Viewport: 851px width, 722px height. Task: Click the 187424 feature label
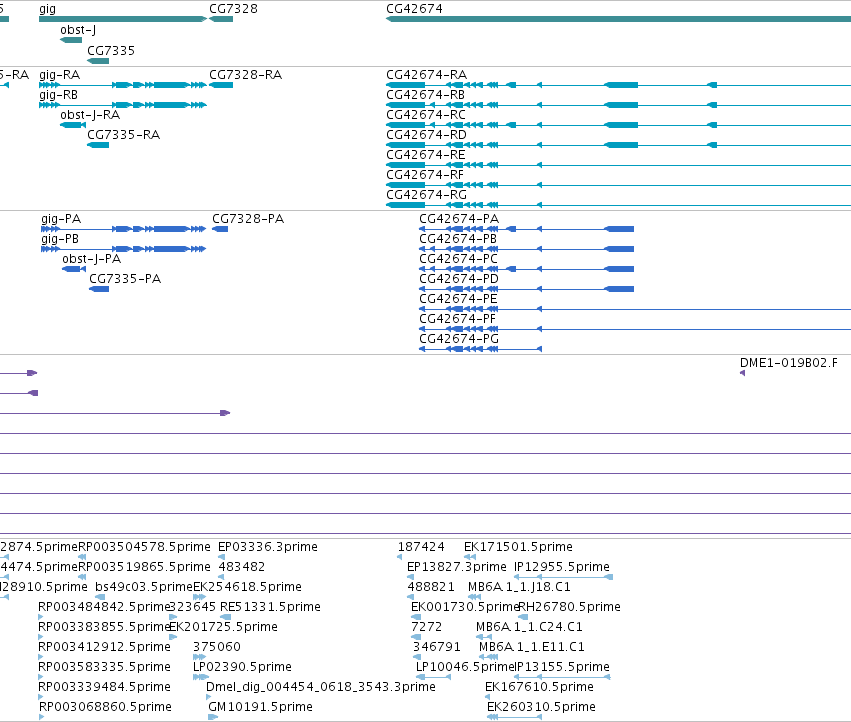[x=421, y=547]
